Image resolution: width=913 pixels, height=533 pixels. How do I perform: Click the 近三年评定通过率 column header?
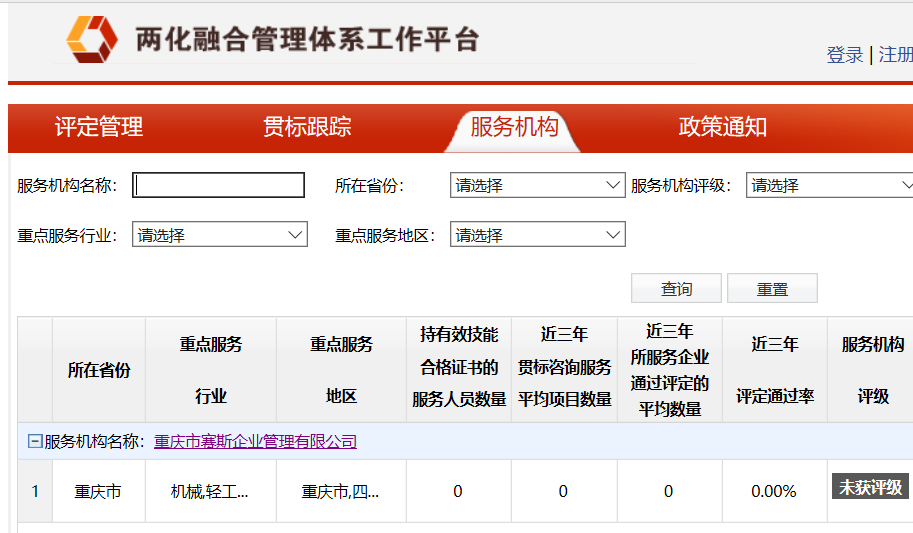coord(775,370)
